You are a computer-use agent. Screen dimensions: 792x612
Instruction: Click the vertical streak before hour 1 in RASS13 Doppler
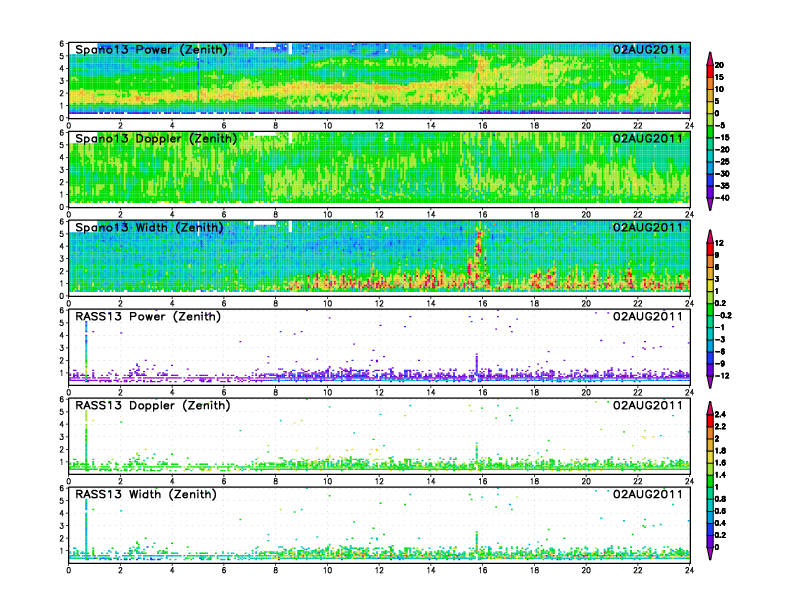tap(86, 438)
